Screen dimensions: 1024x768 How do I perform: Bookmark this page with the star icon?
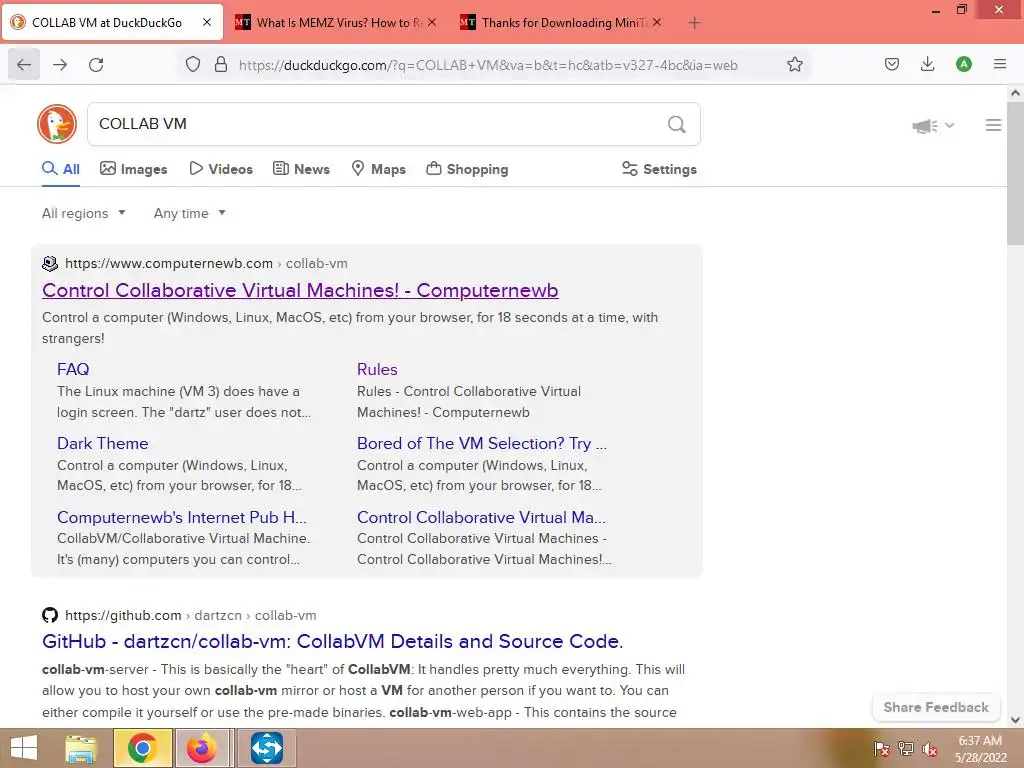(795, 64)
